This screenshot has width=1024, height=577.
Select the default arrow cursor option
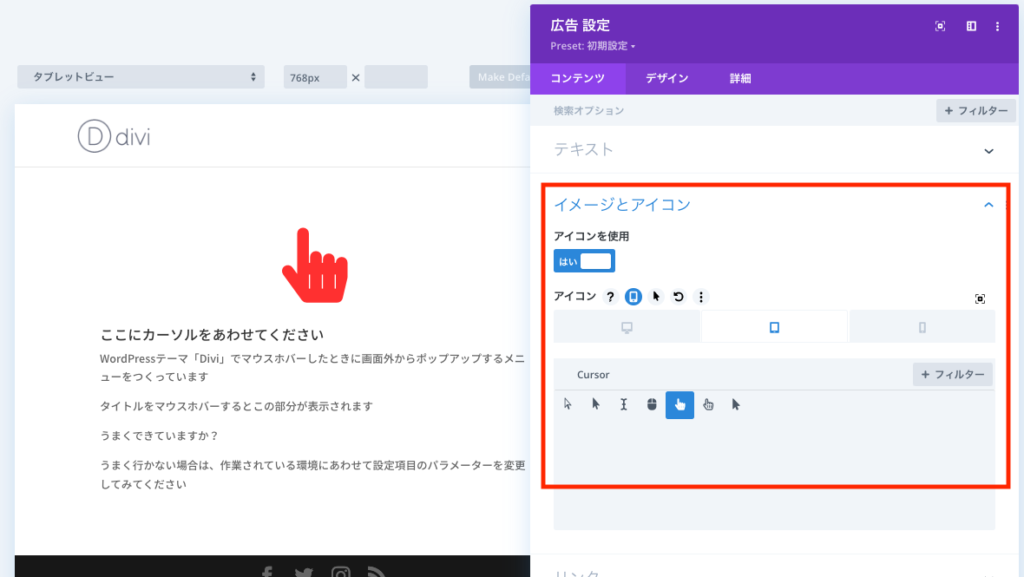click(x=567, y=405)
